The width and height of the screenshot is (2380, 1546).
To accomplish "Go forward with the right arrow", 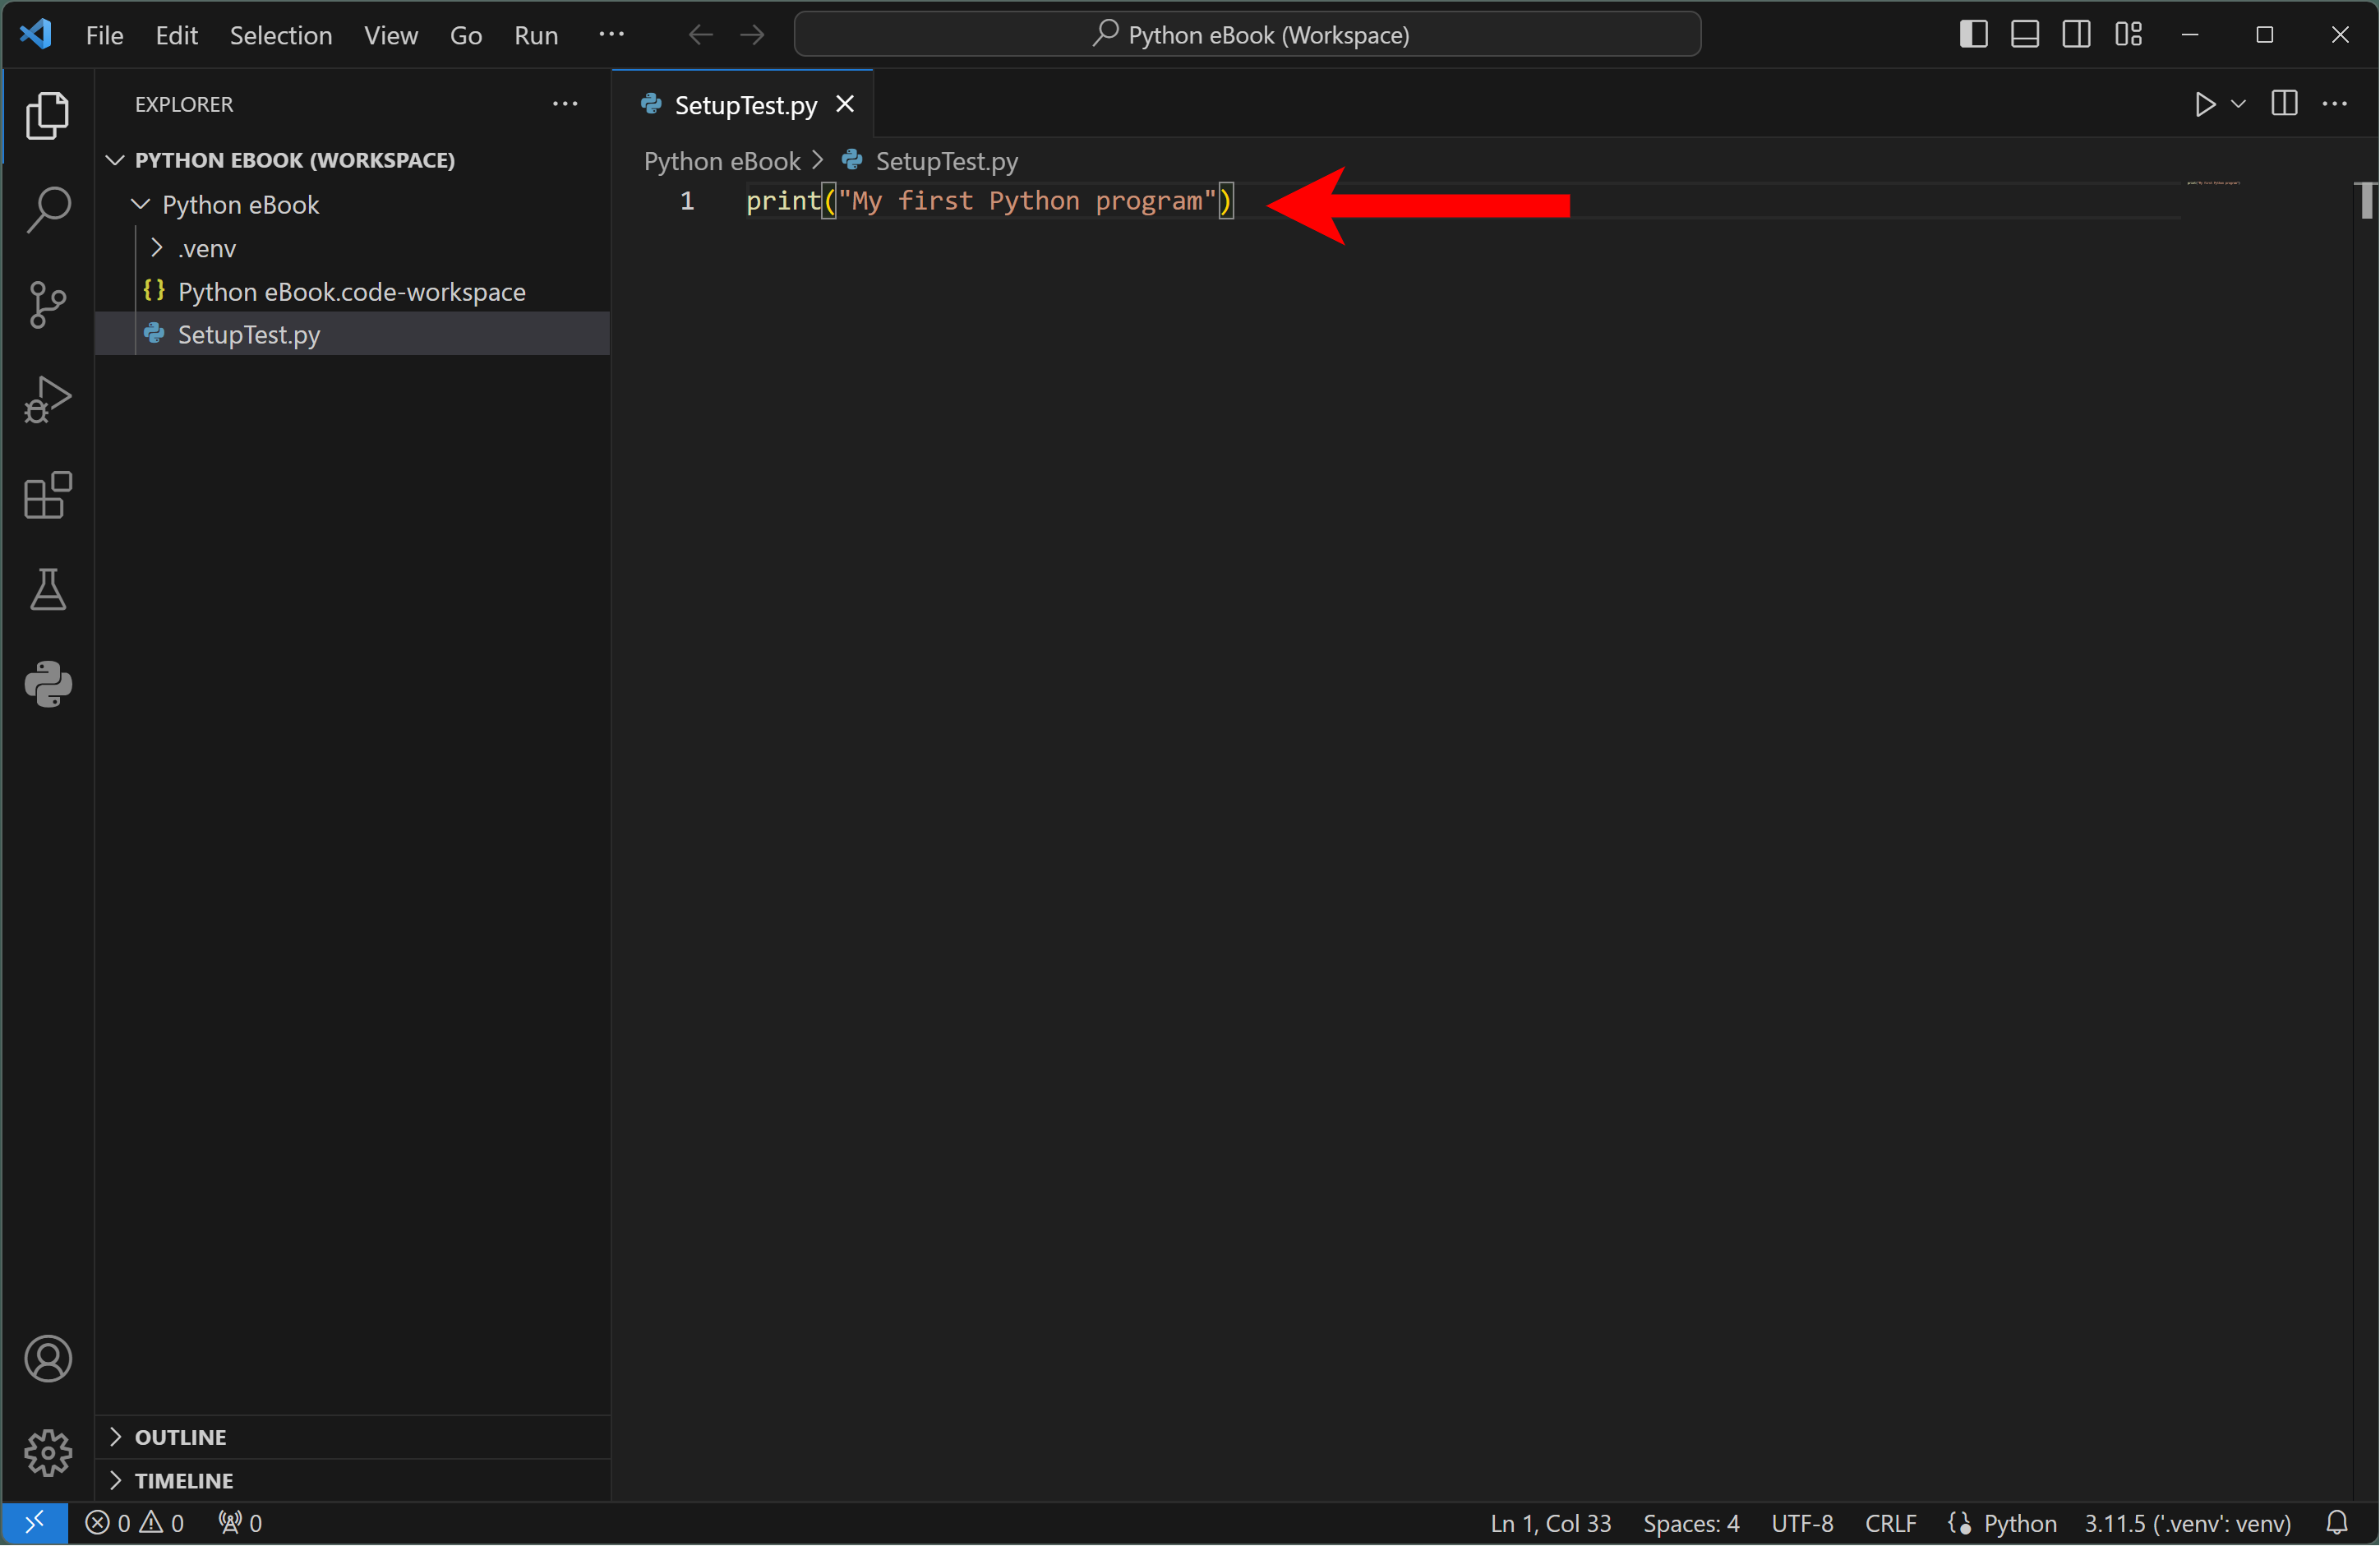I will (x=752, y=35).
